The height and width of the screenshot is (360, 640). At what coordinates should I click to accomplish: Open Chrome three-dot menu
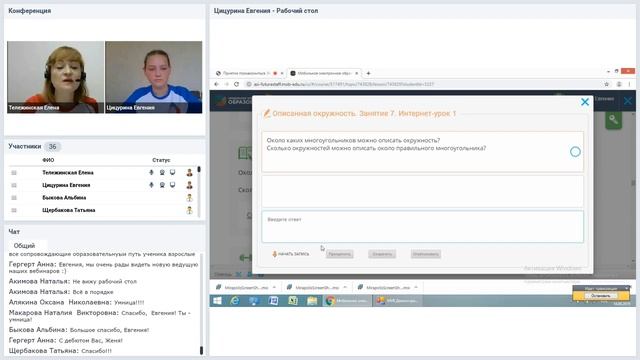tap(629, 84)
